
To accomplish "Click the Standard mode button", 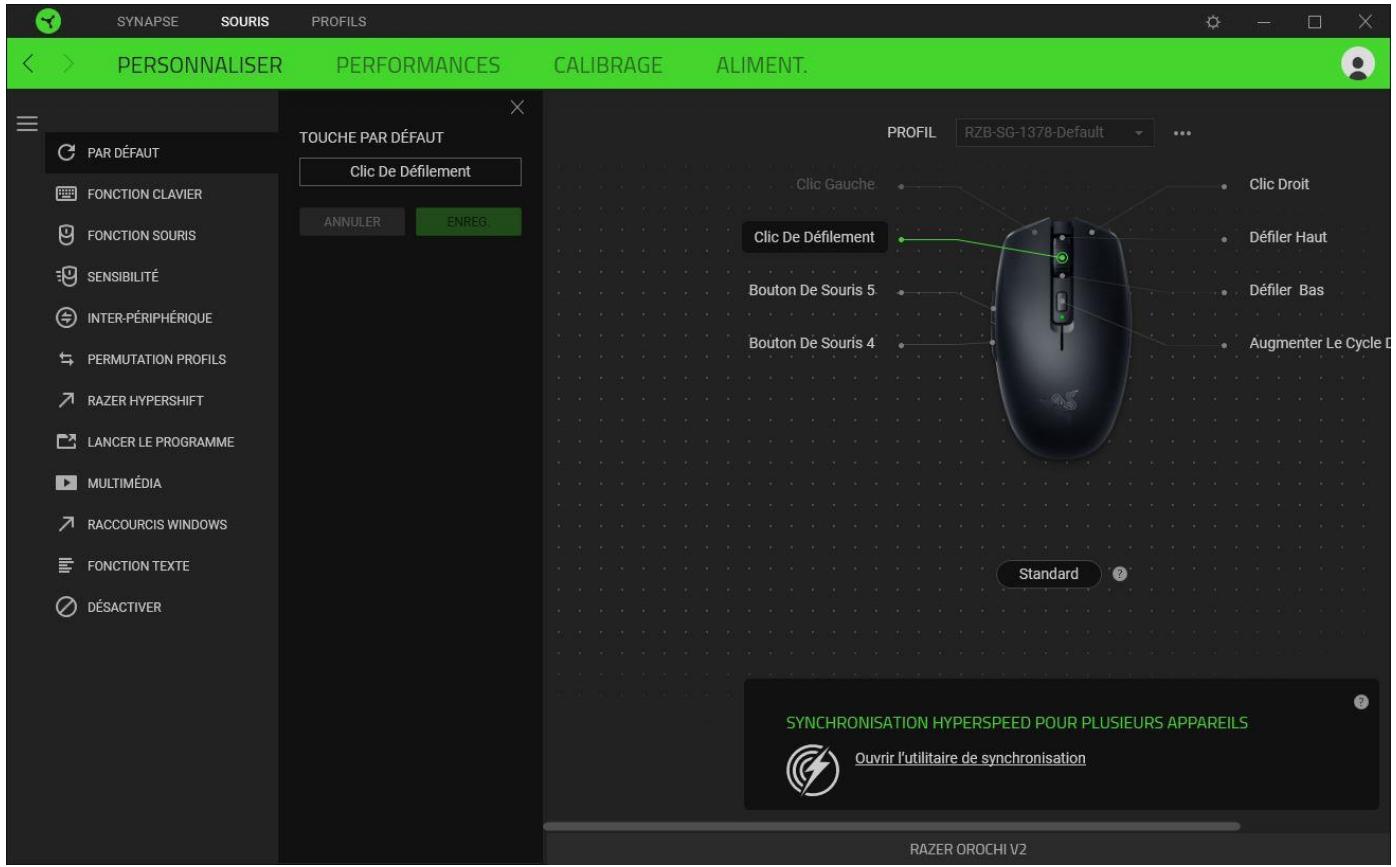I will click(x=1048, y=574).
